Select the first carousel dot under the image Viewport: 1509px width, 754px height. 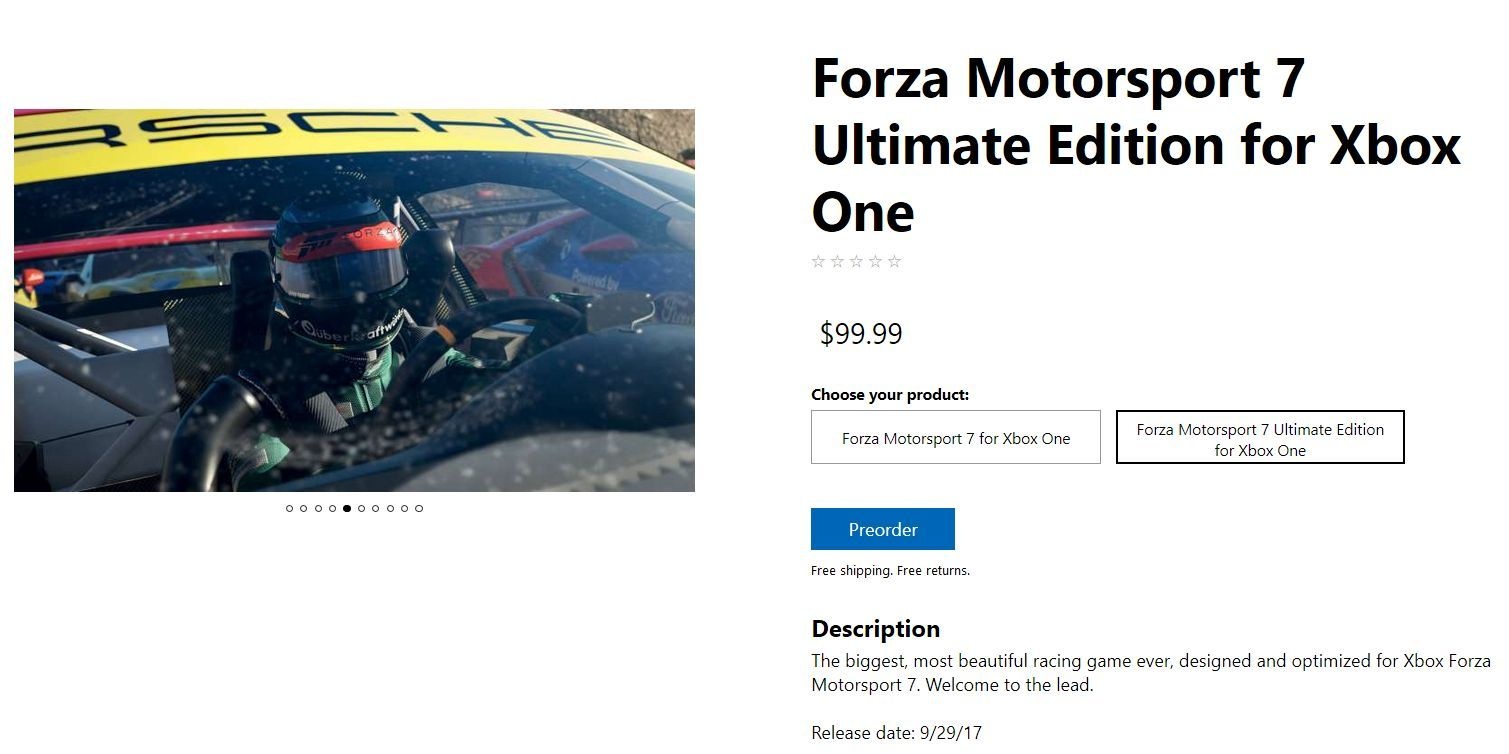tap(290, 508)
